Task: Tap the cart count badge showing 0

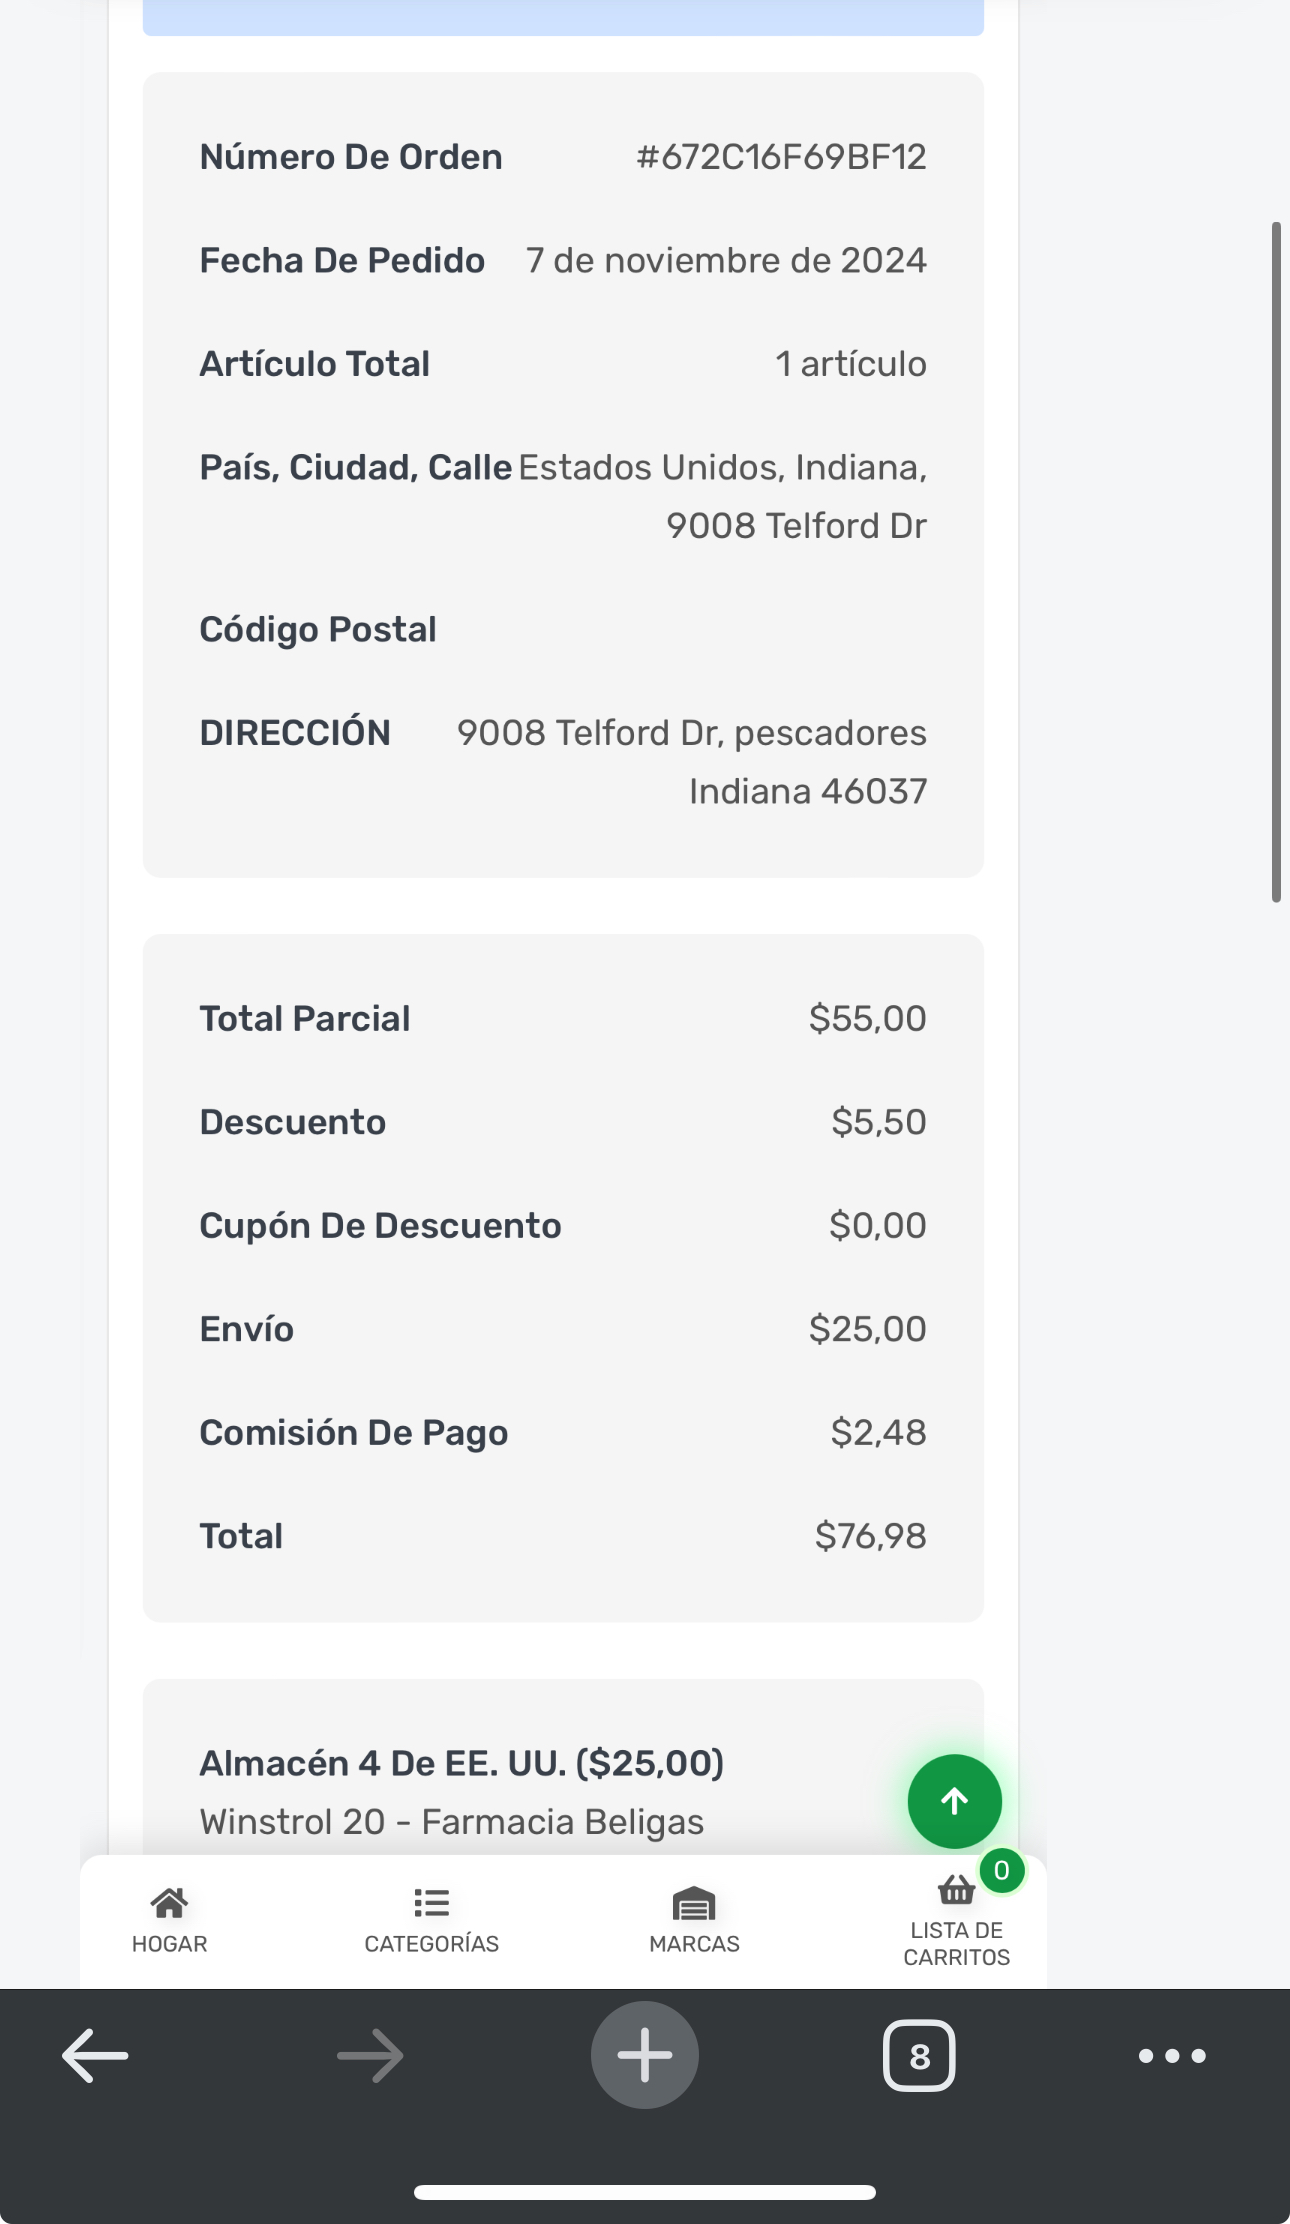Action: pyautogui.click(x=1001, y=1870)
